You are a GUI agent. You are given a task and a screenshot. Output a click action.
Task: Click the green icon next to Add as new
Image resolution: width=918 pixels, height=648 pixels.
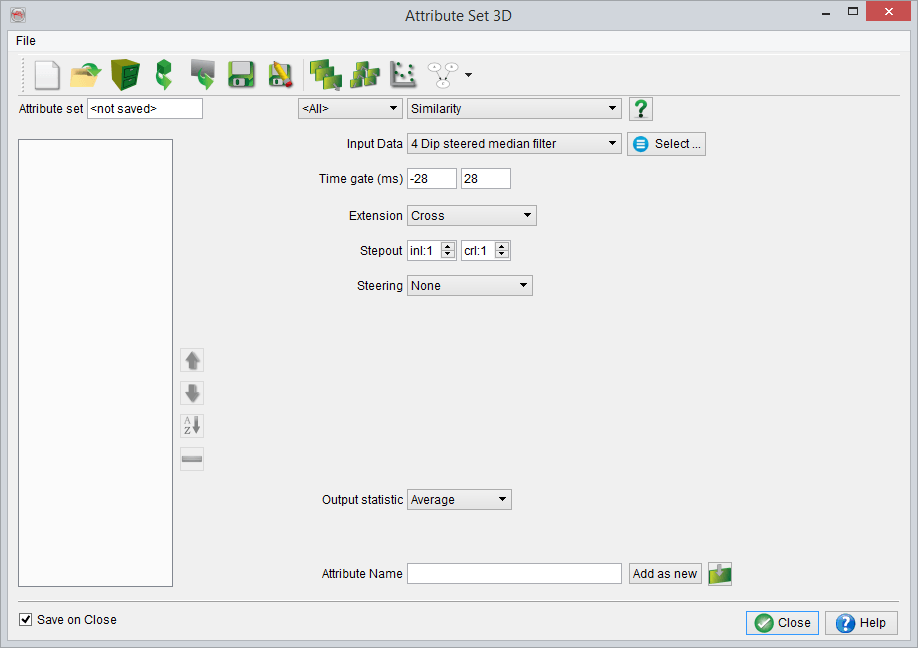click(720, 574)
